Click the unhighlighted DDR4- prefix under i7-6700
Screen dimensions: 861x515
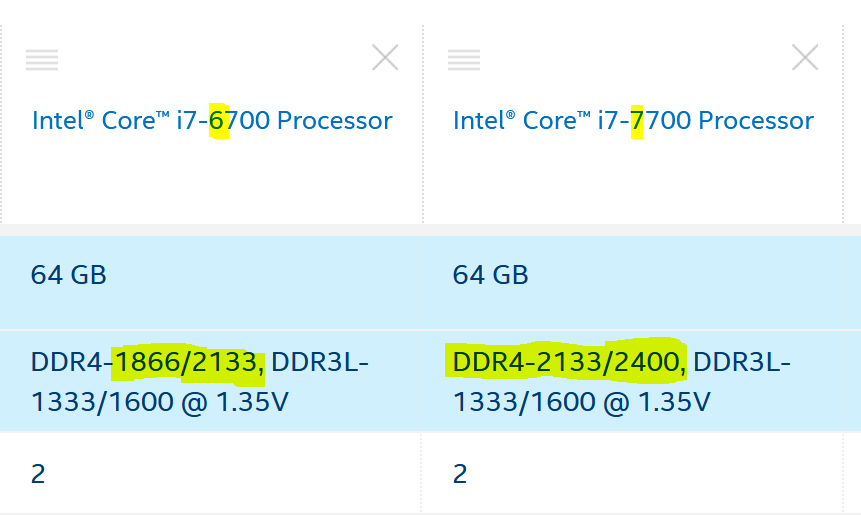point(70,361)
